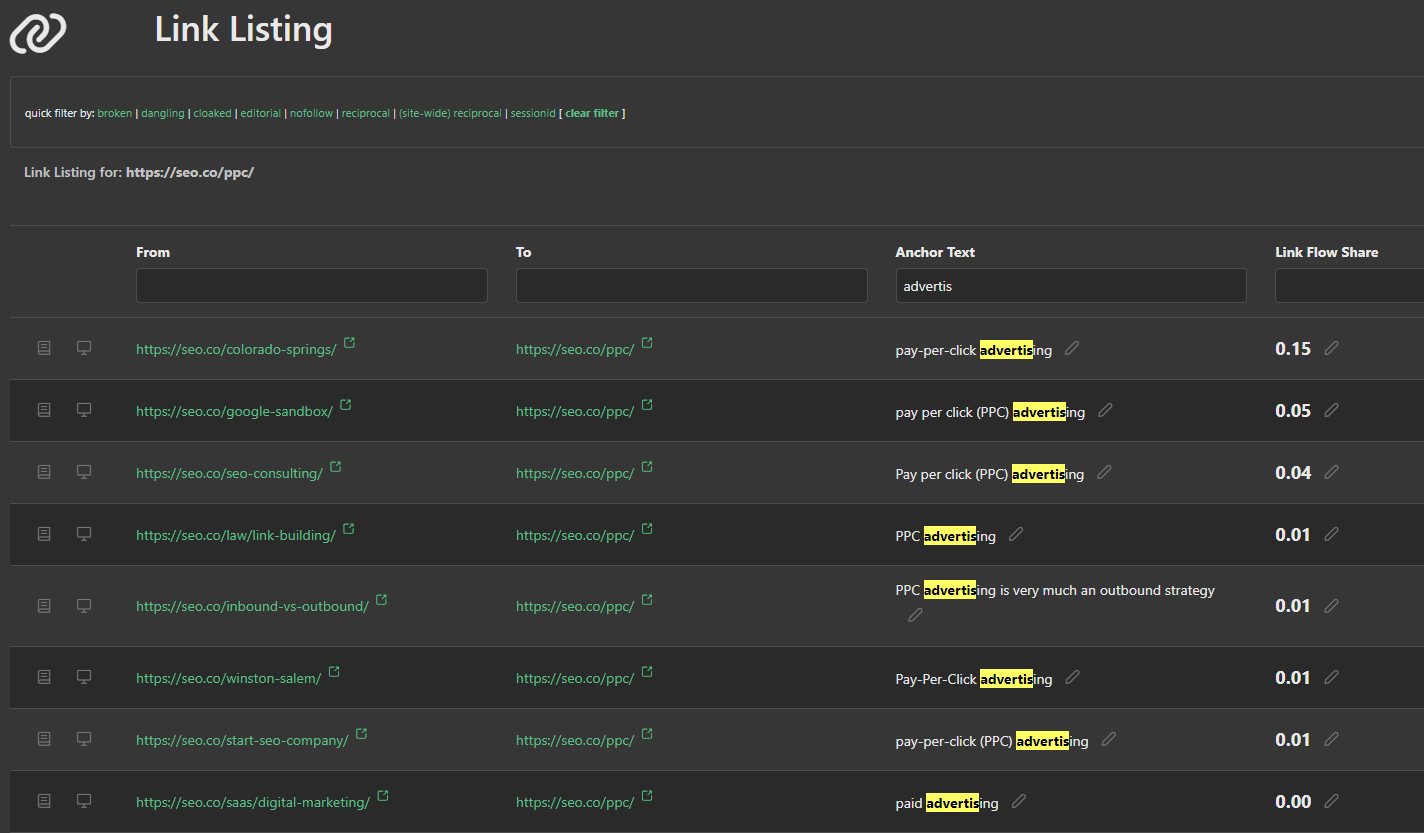Filter links by broken
Screen dimensions: 1424x833
point(114,114)
